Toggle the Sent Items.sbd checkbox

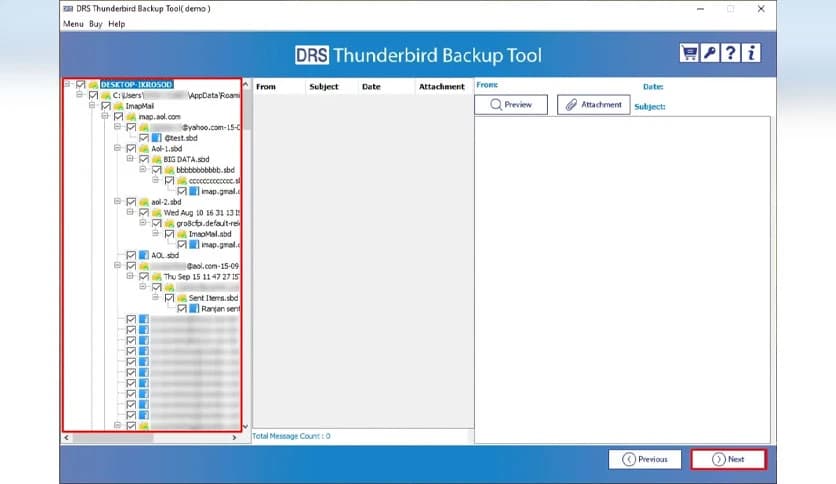coord(170,298)
